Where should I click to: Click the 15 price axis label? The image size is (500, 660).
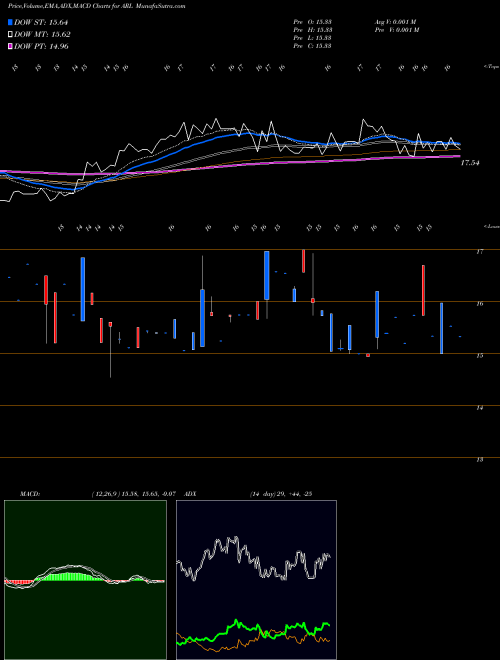tap(479, 356)
